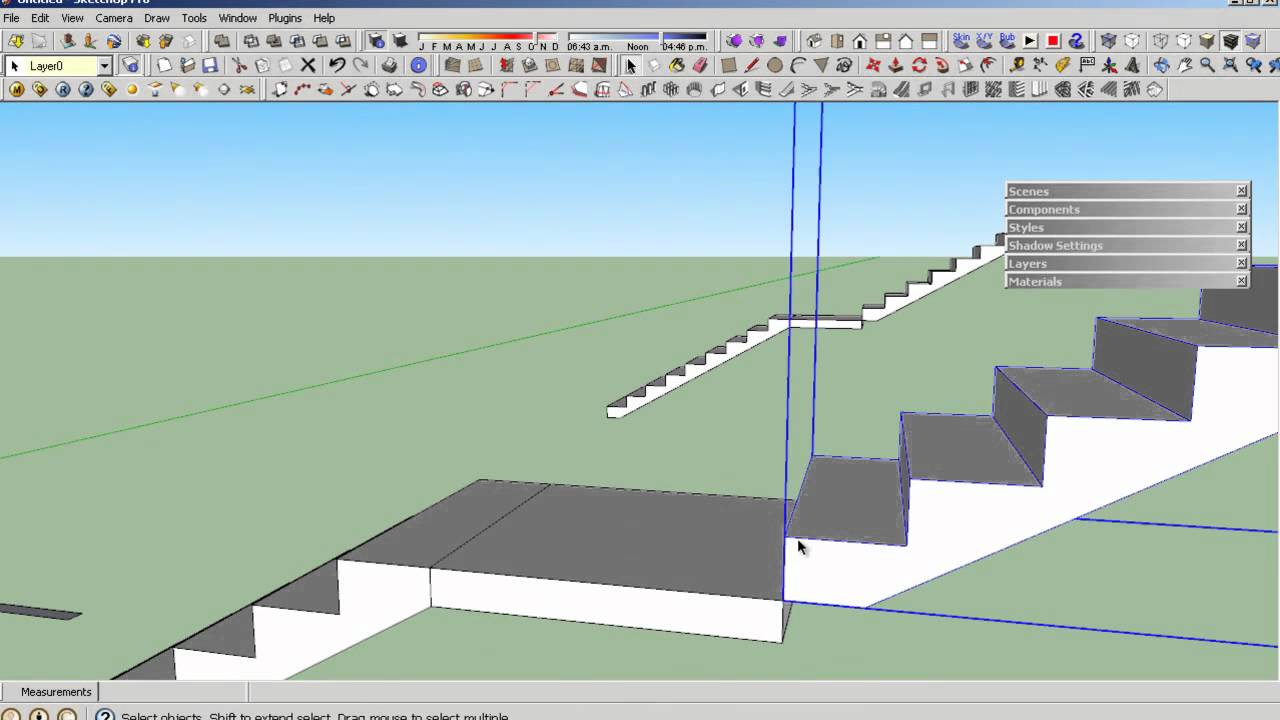Close the Materials panel

point(1242,281)
